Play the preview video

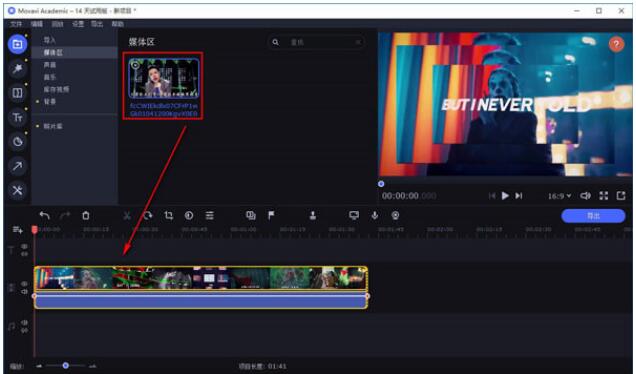505,196
